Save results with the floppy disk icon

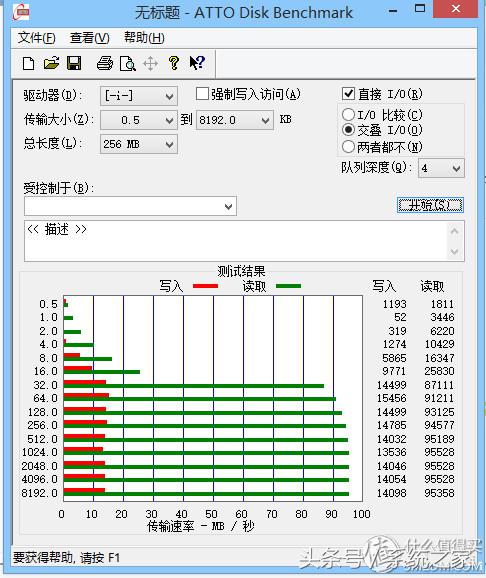(x=74, y=63)
